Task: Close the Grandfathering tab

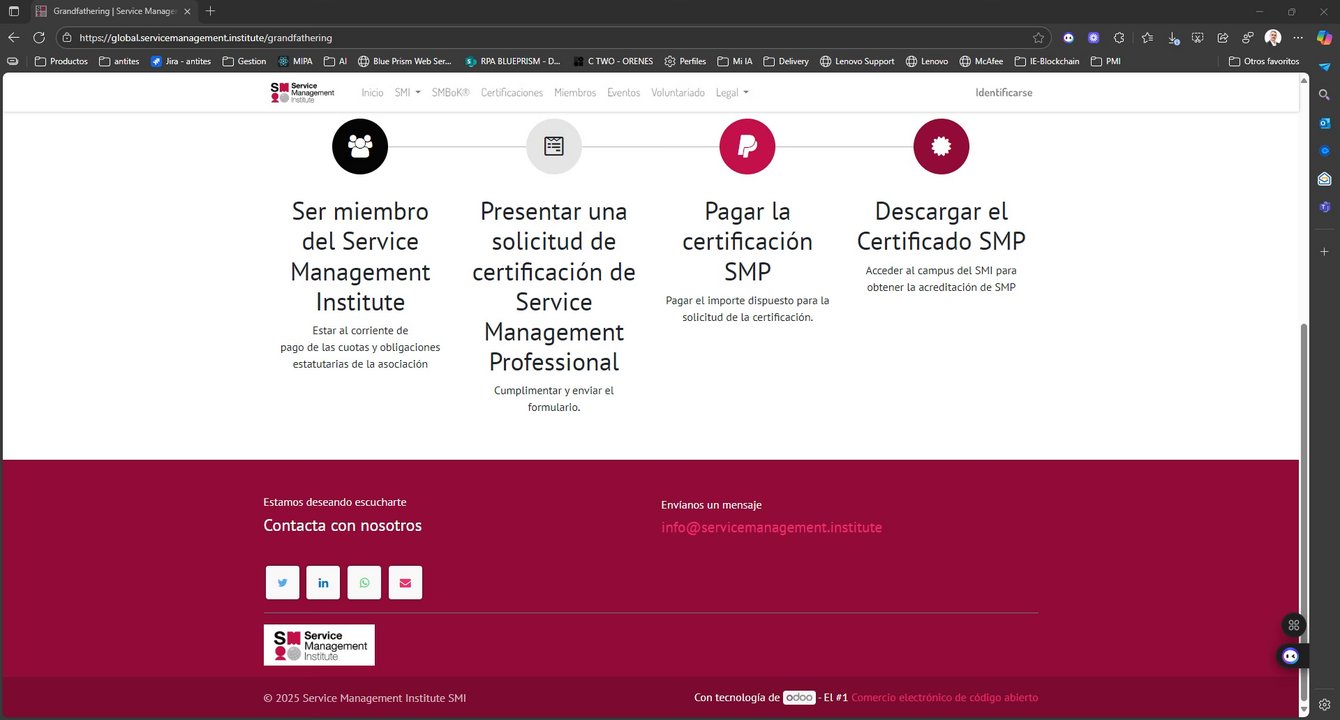Action: click(188, 11)
